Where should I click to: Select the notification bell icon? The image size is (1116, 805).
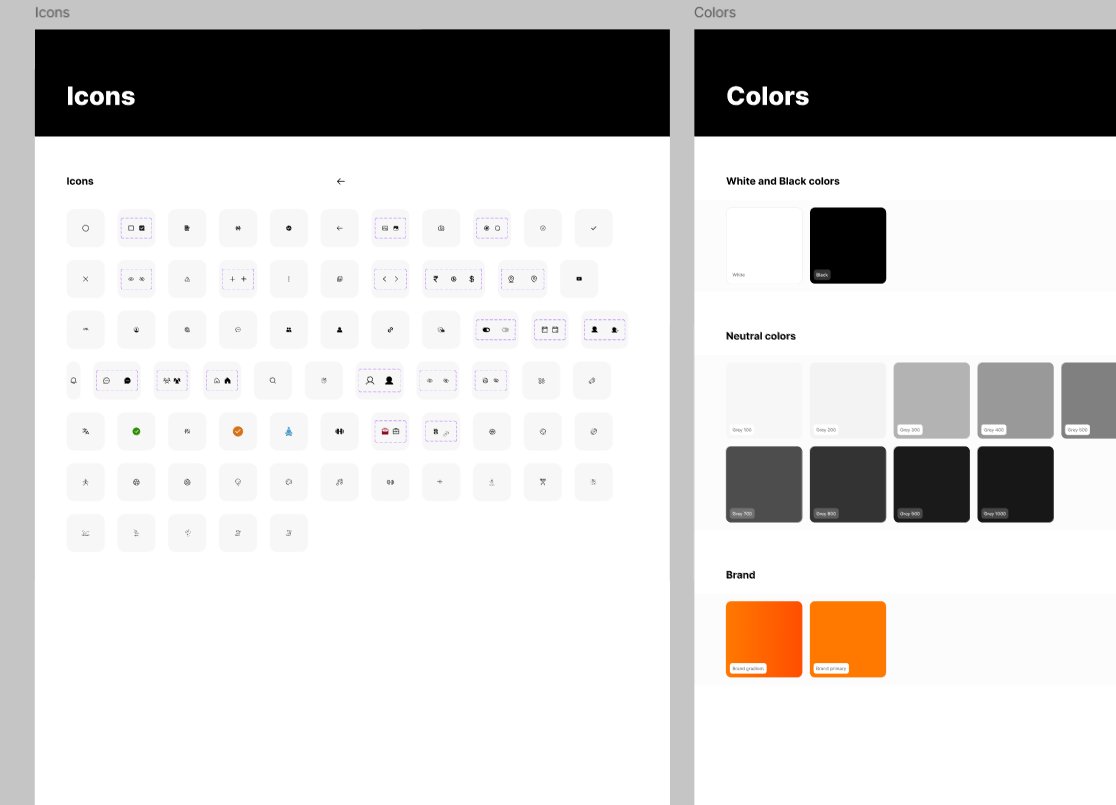73,381
